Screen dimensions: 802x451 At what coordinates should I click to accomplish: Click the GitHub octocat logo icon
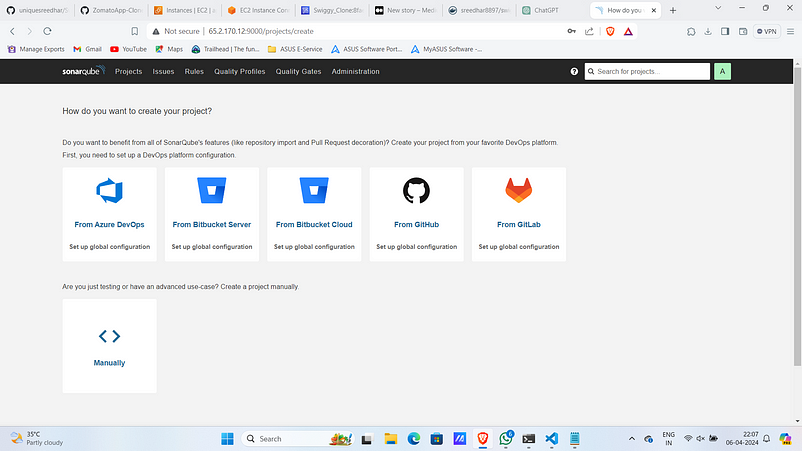click(x=416, y=191)
